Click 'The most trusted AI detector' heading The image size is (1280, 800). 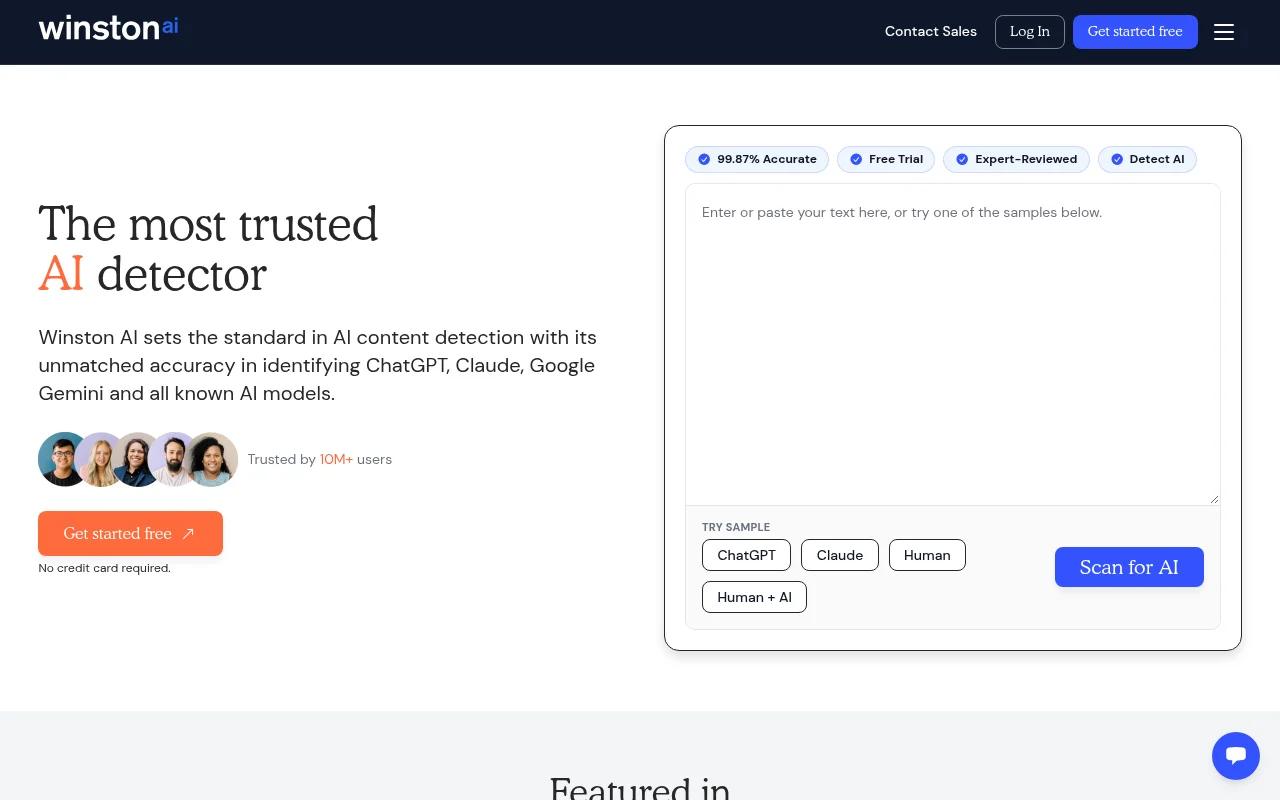tap(209, 249)
